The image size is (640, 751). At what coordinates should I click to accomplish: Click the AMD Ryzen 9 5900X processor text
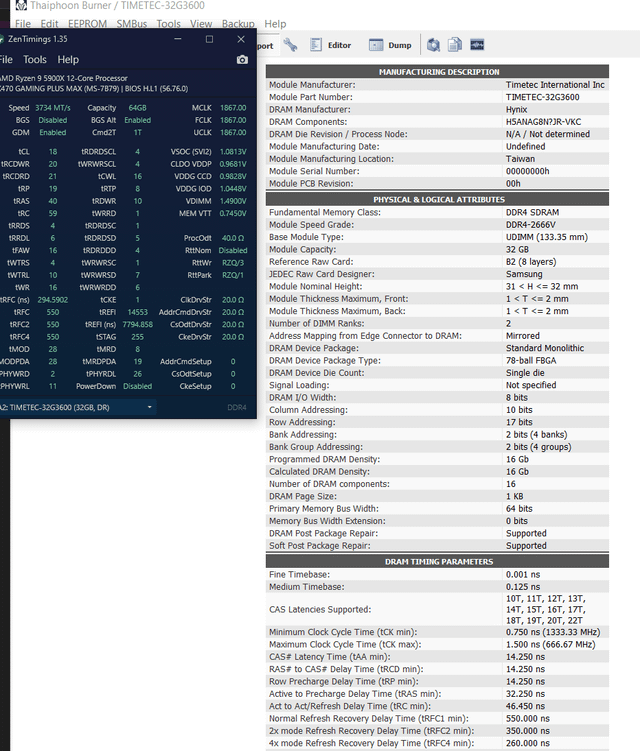64,78
